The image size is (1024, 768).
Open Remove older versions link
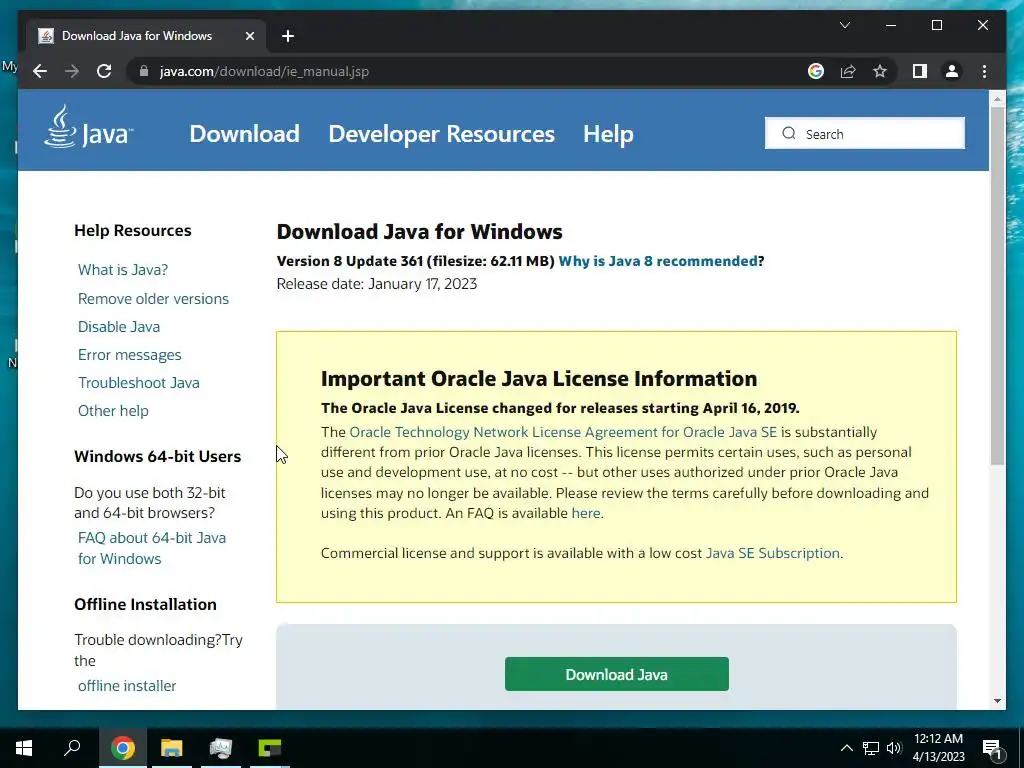(x=153, y=298)
